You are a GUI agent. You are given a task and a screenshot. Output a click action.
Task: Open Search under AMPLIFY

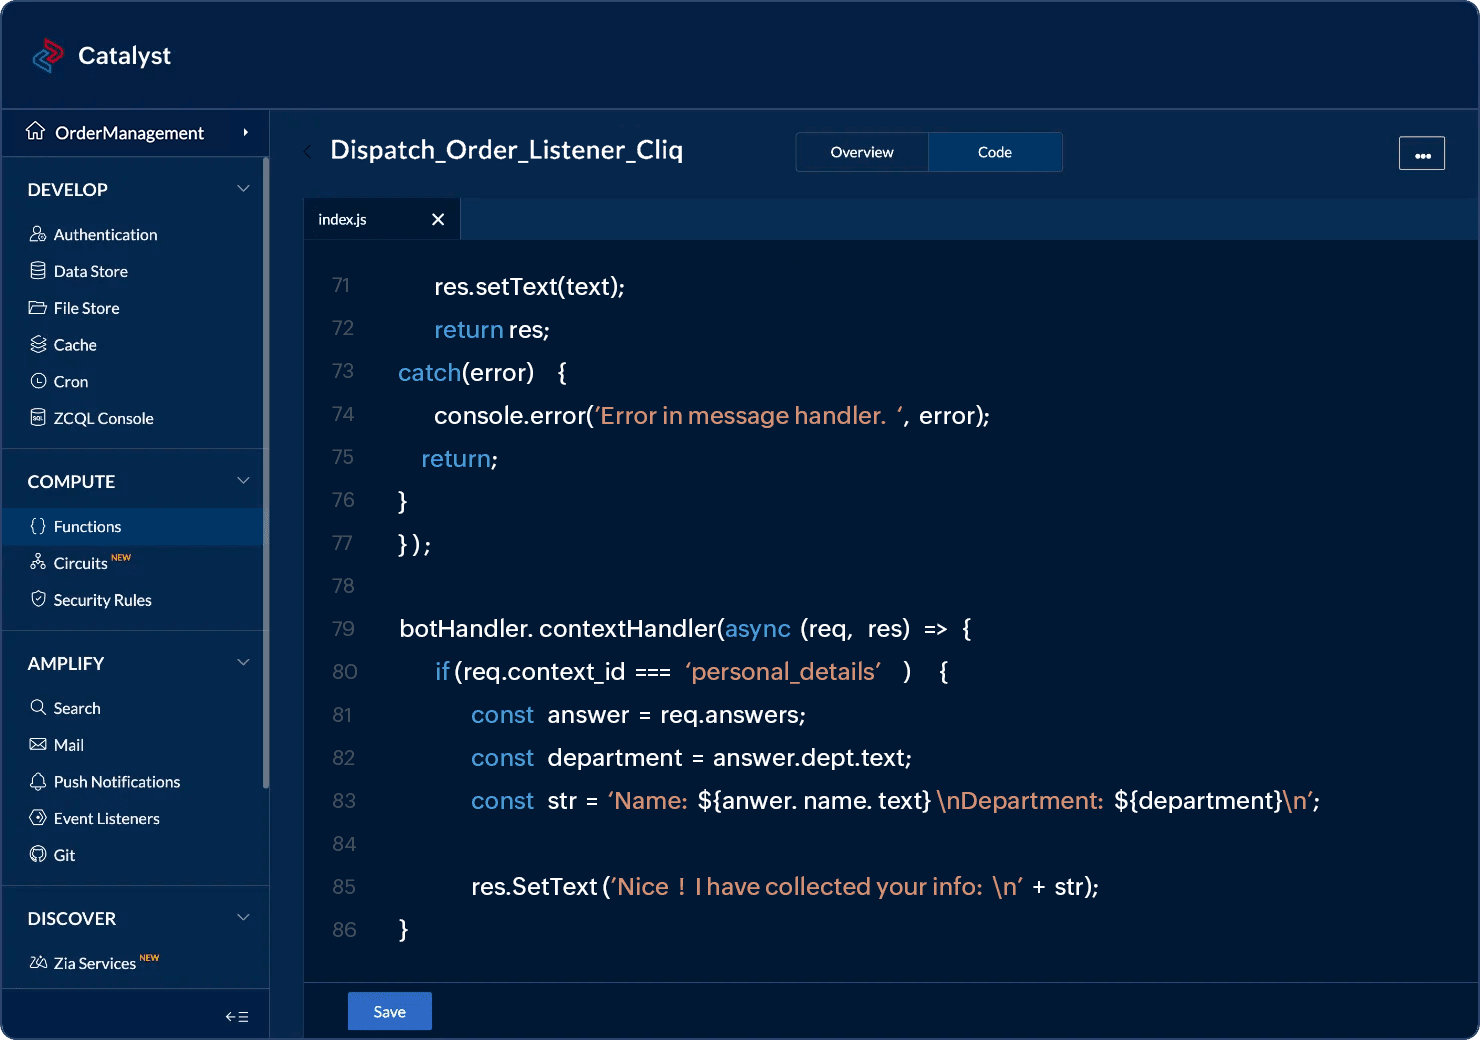77,708
